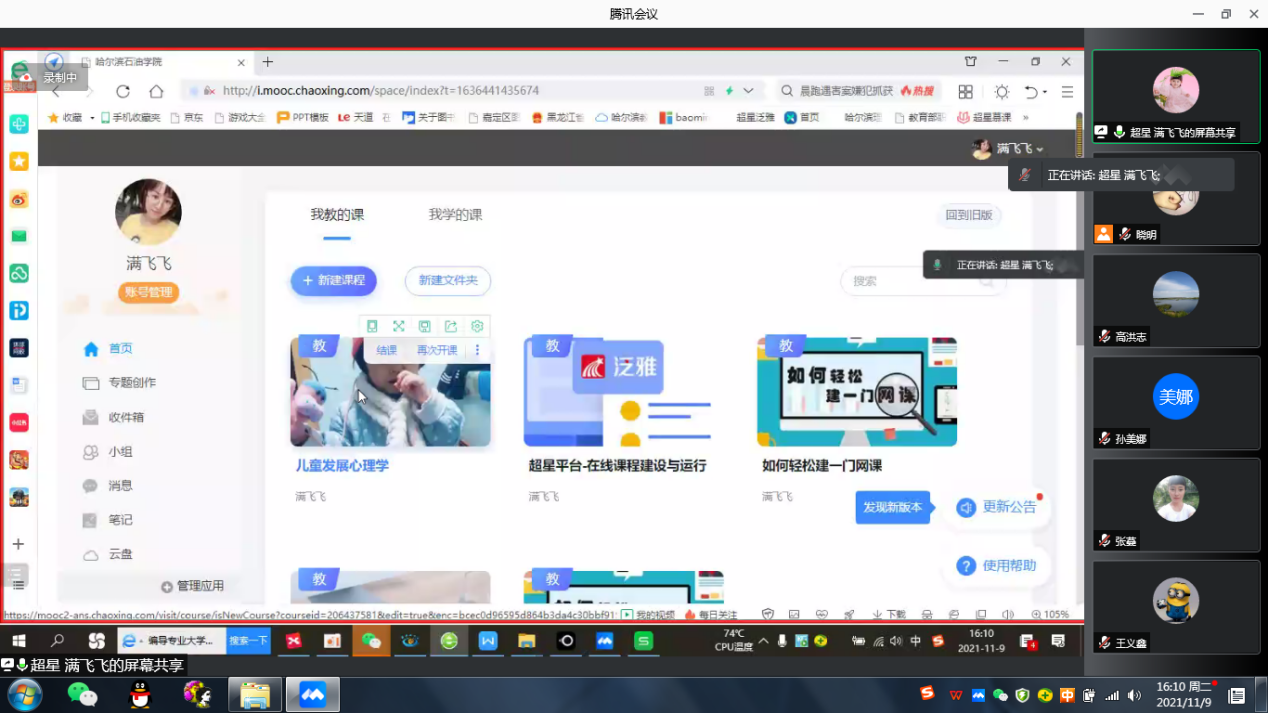This screenshot has width=1268, height=713.
Task: Click the 新建课程 button
Action: 333,281
